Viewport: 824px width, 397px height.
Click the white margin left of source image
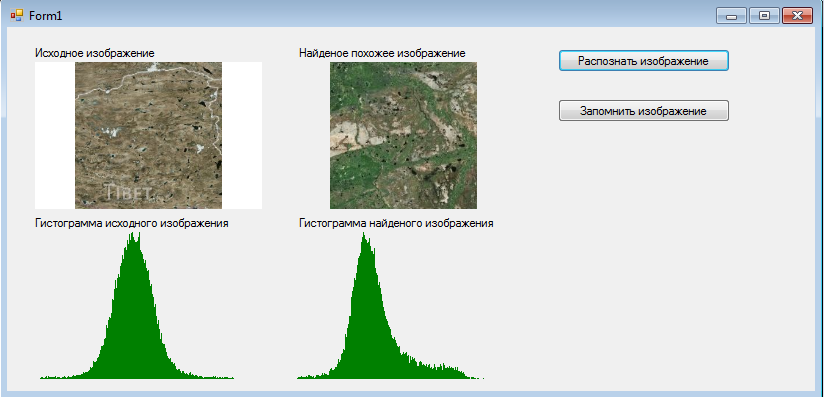tap(55, 135)
